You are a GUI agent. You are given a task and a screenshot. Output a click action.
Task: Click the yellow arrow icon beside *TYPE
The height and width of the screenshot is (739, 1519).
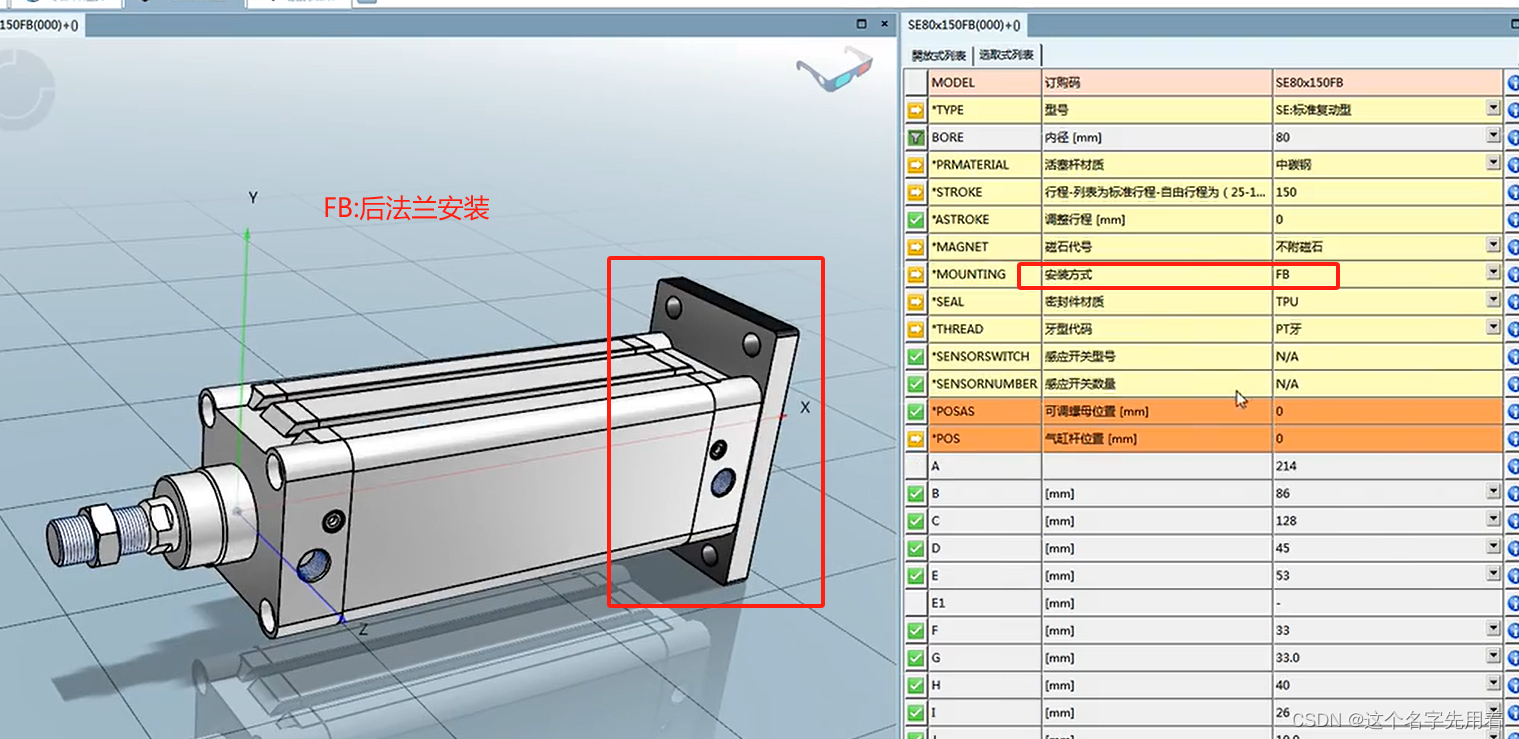click(x=915, y=110)
